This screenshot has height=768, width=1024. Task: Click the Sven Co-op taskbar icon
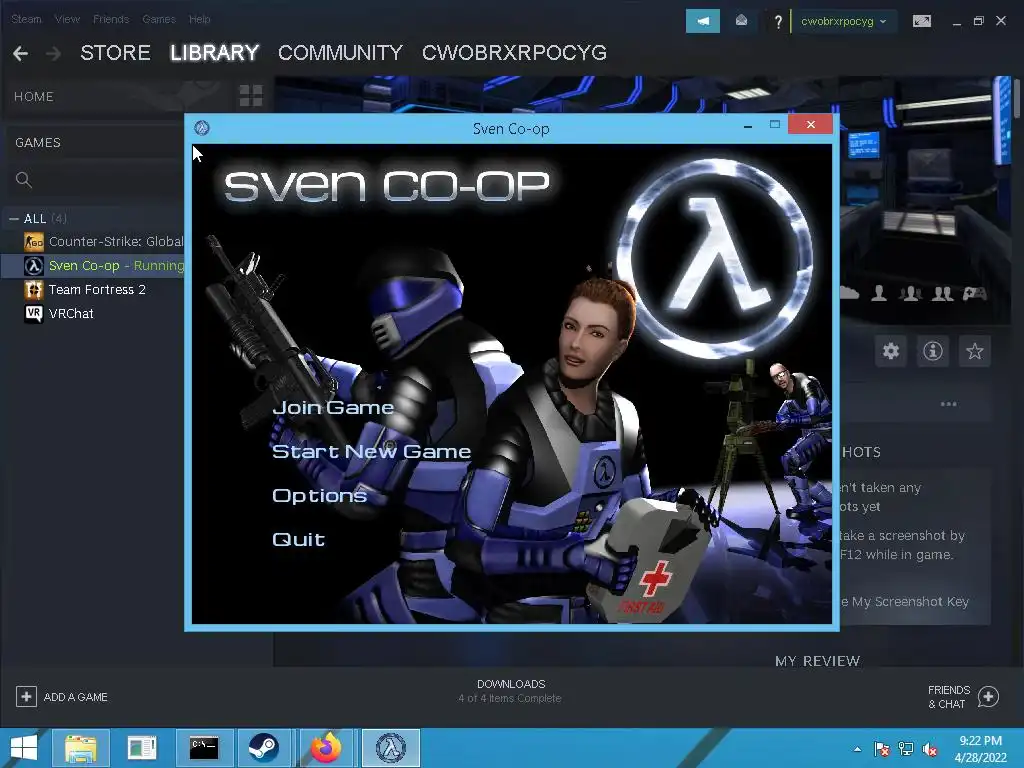(x=391, y=748)
